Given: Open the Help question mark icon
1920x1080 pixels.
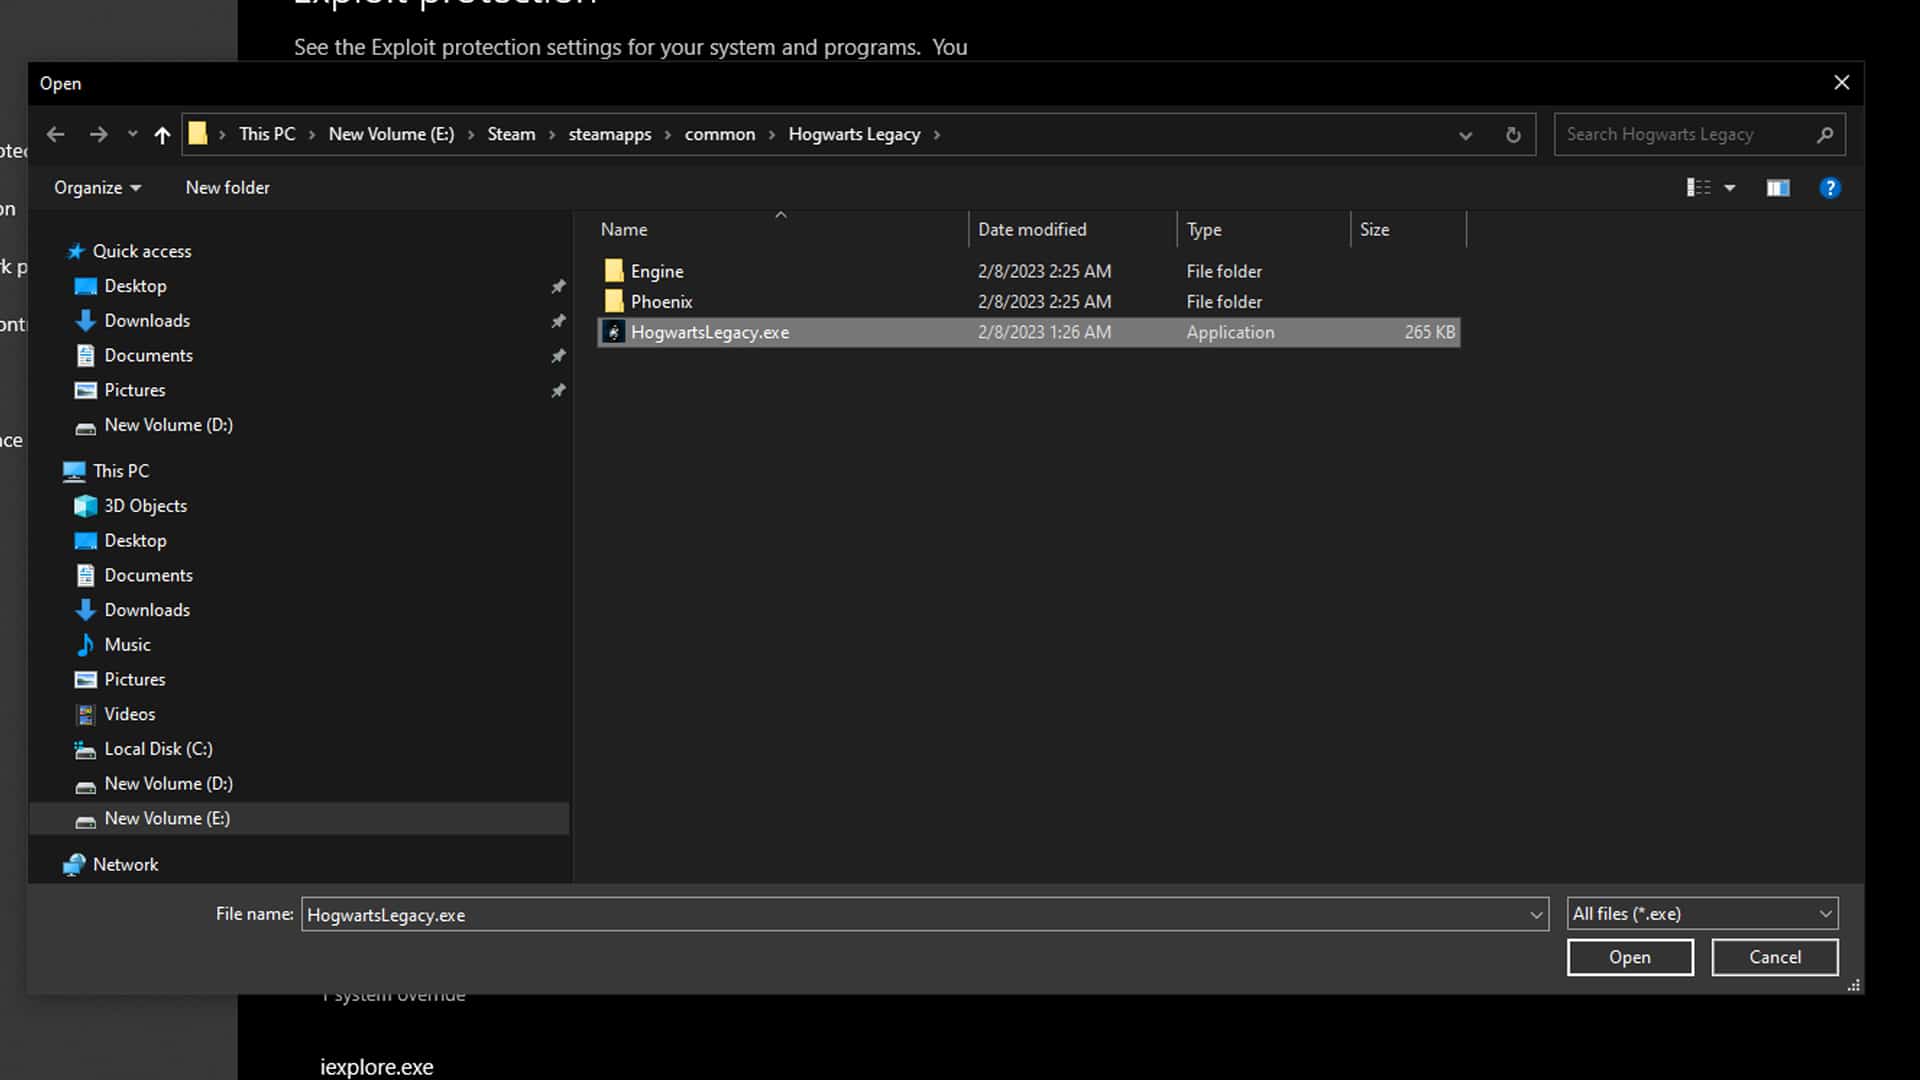Looking at the screenshot, I should [x=1831, y=187].
